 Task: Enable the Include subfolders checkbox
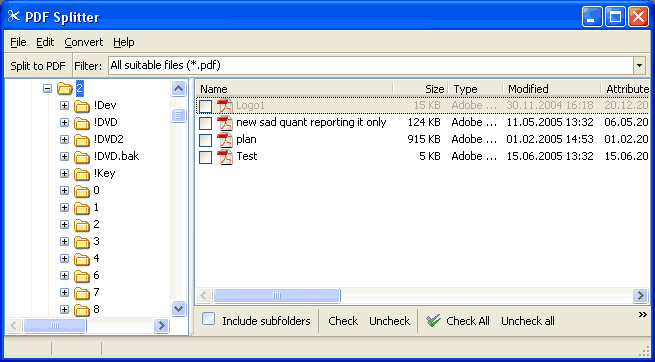coord(208,319)
